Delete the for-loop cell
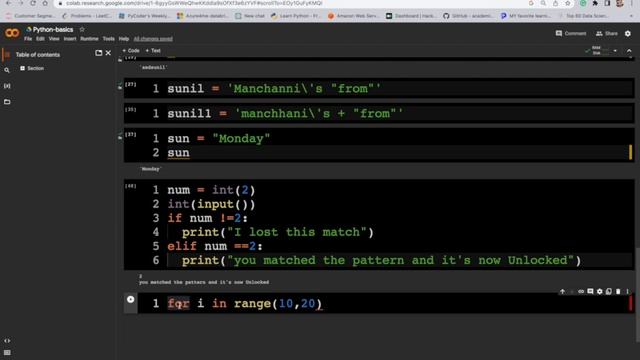Image resolution: width=640 pixels, height=360 pixels. pyautogui.click(x=618, y=291)
